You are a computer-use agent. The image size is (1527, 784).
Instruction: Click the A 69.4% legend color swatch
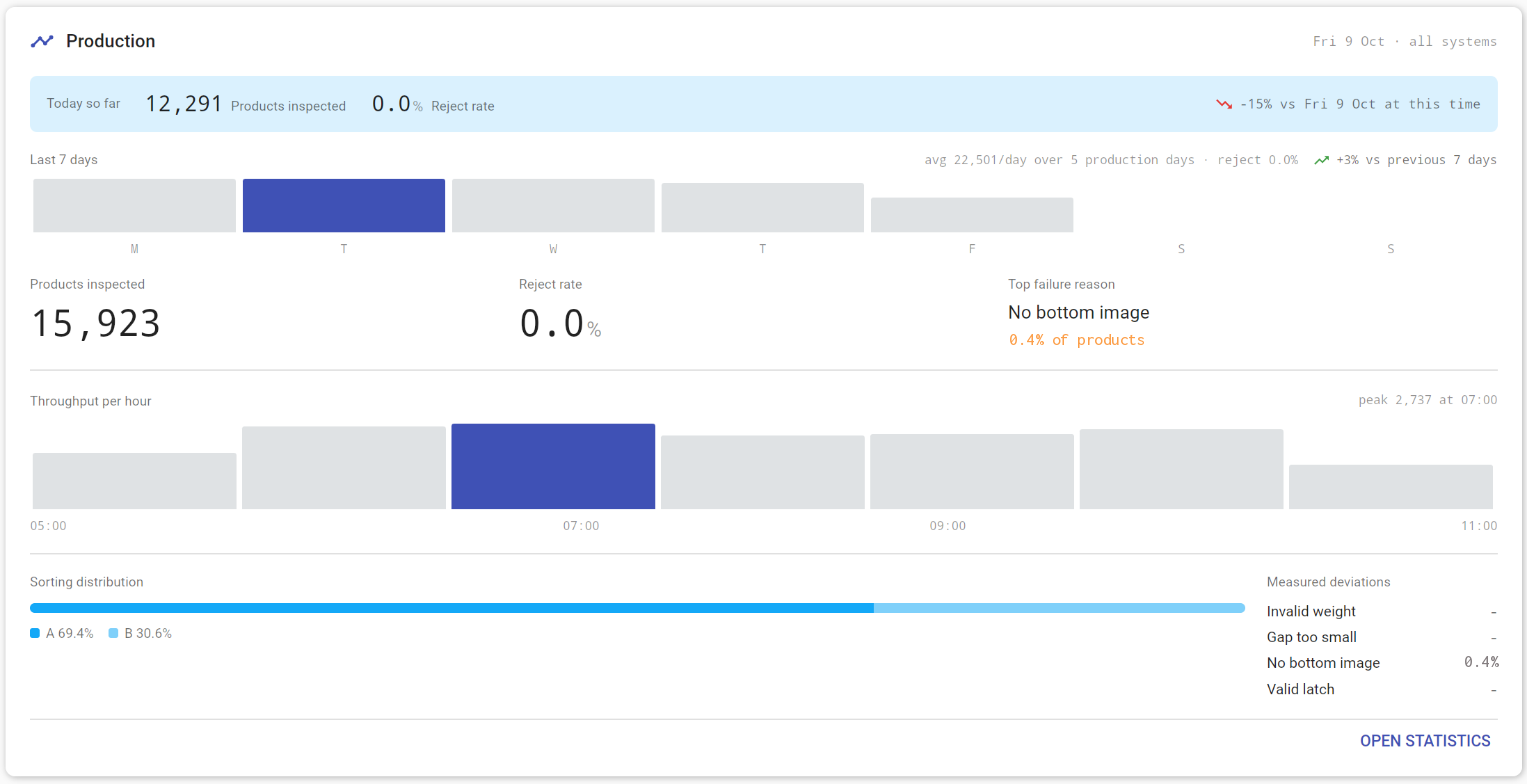click(35, 633)
